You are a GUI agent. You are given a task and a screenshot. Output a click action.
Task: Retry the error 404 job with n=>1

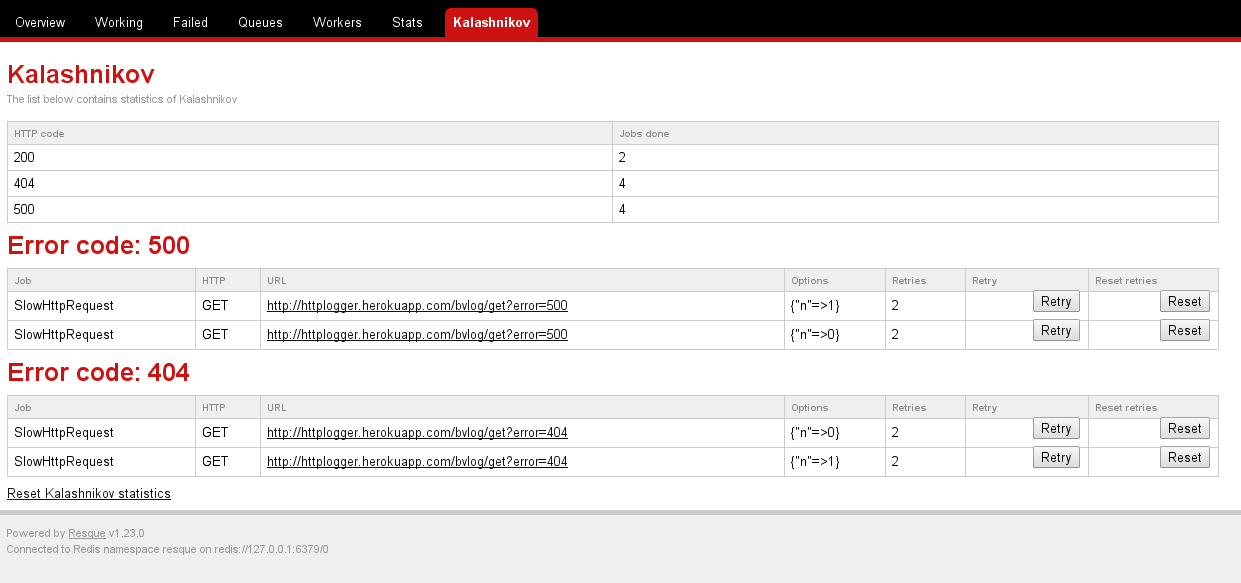click(x=1056, y=457)
